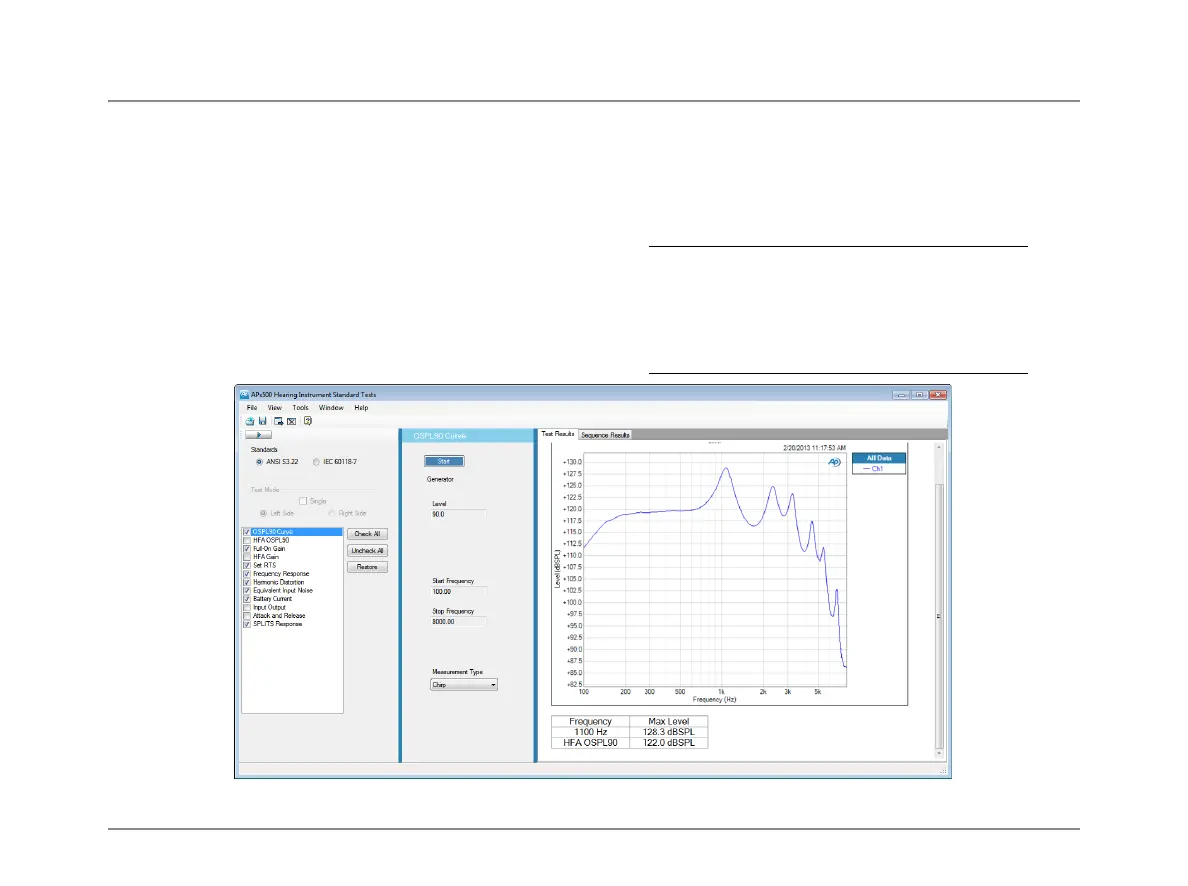The image size is (1188, 886).
Task: Click the results scrollbar up arrow
Action: tap(939, 447)
